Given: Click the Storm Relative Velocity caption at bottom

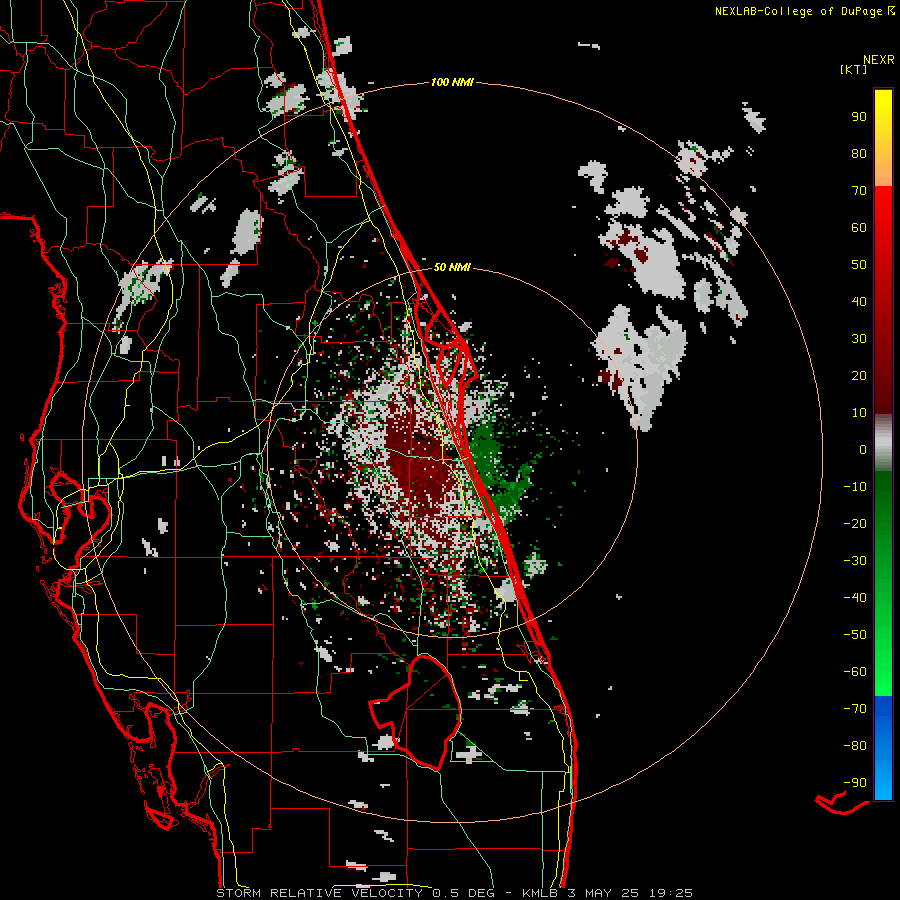Looking at the screenshot, I should [454, 893].
